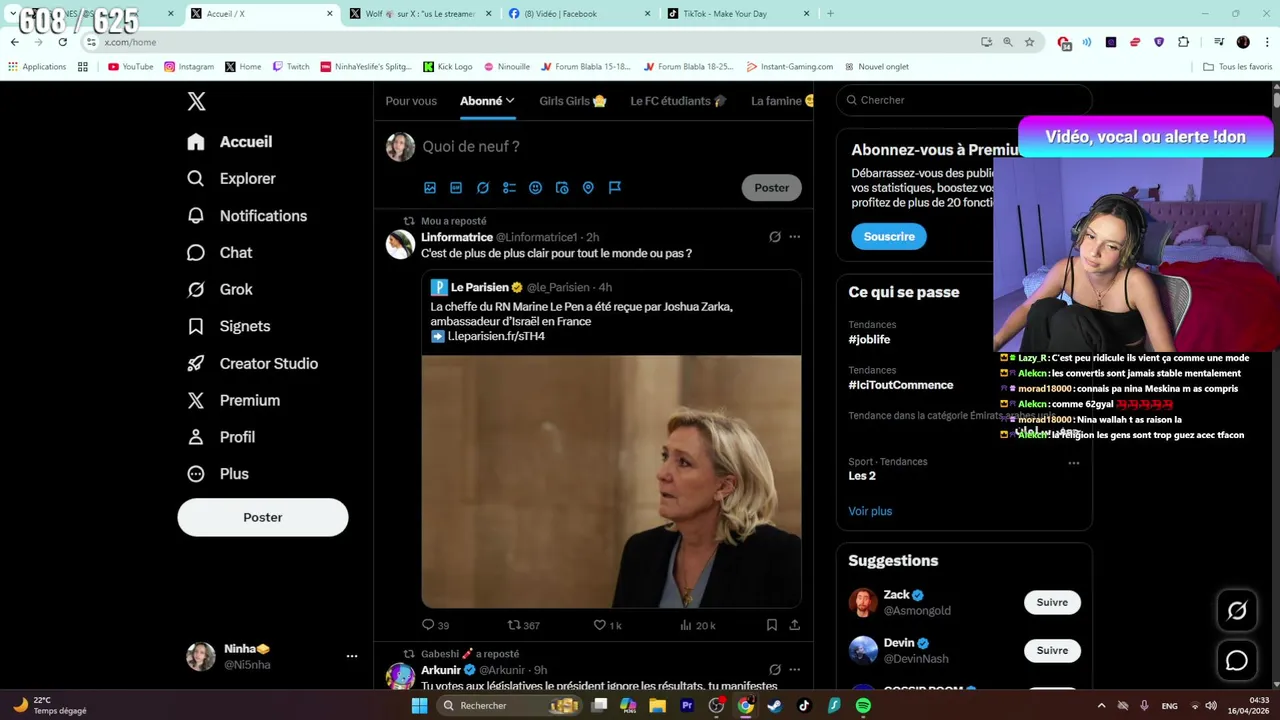Ask Grok about Arkunir post

coord(775,670)
